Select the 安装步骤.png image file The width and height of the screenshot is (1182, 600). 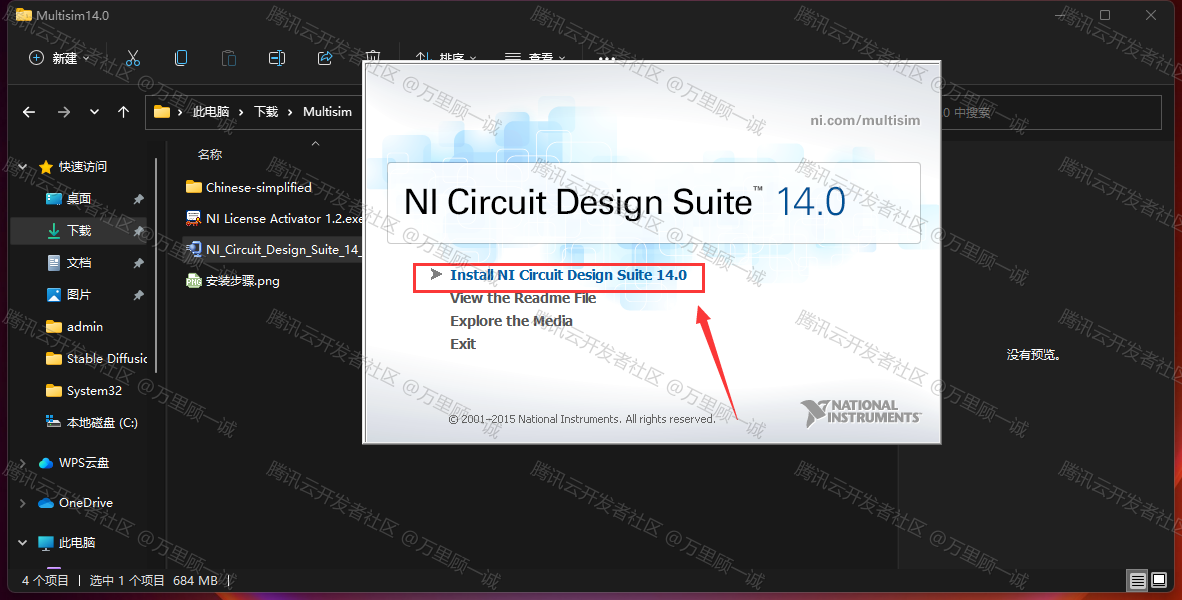coord(242,281)
